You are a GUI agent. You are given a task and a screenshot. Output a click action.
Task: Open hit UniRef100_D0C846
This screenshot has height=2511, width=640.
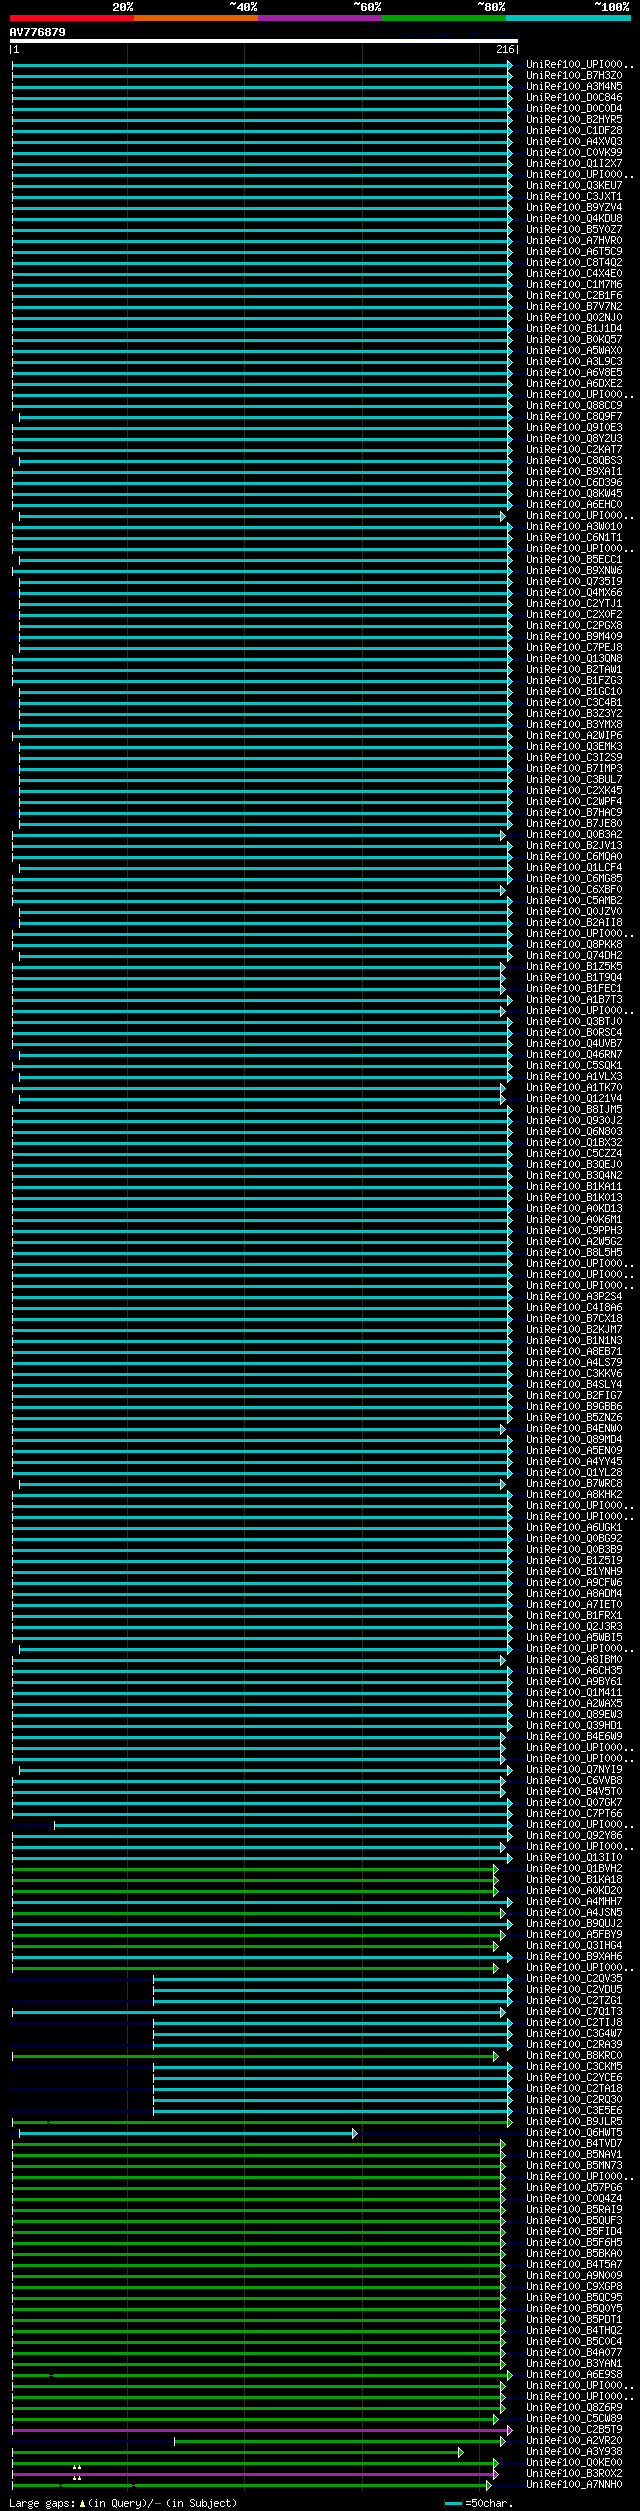574,97
